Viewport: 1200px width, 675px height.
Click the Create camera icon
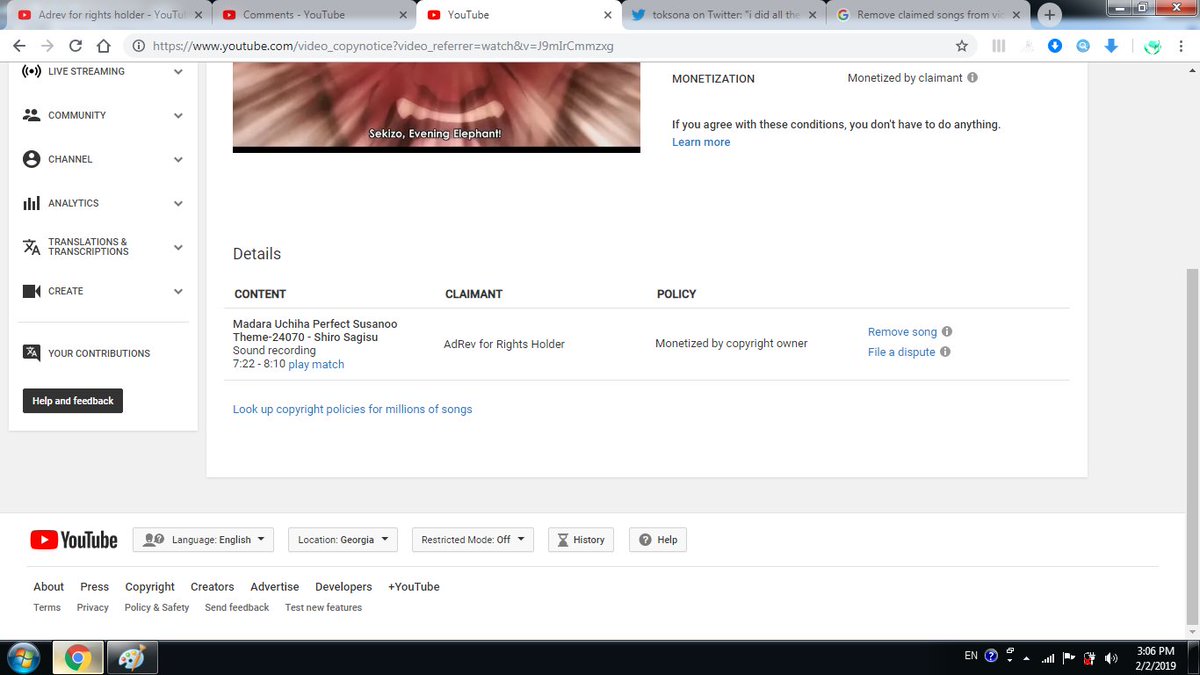tap(31, 291)
